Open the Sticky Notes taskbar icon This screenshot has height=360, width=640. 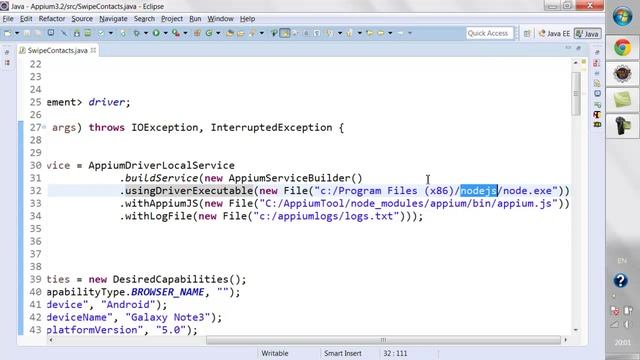[622, 100]
